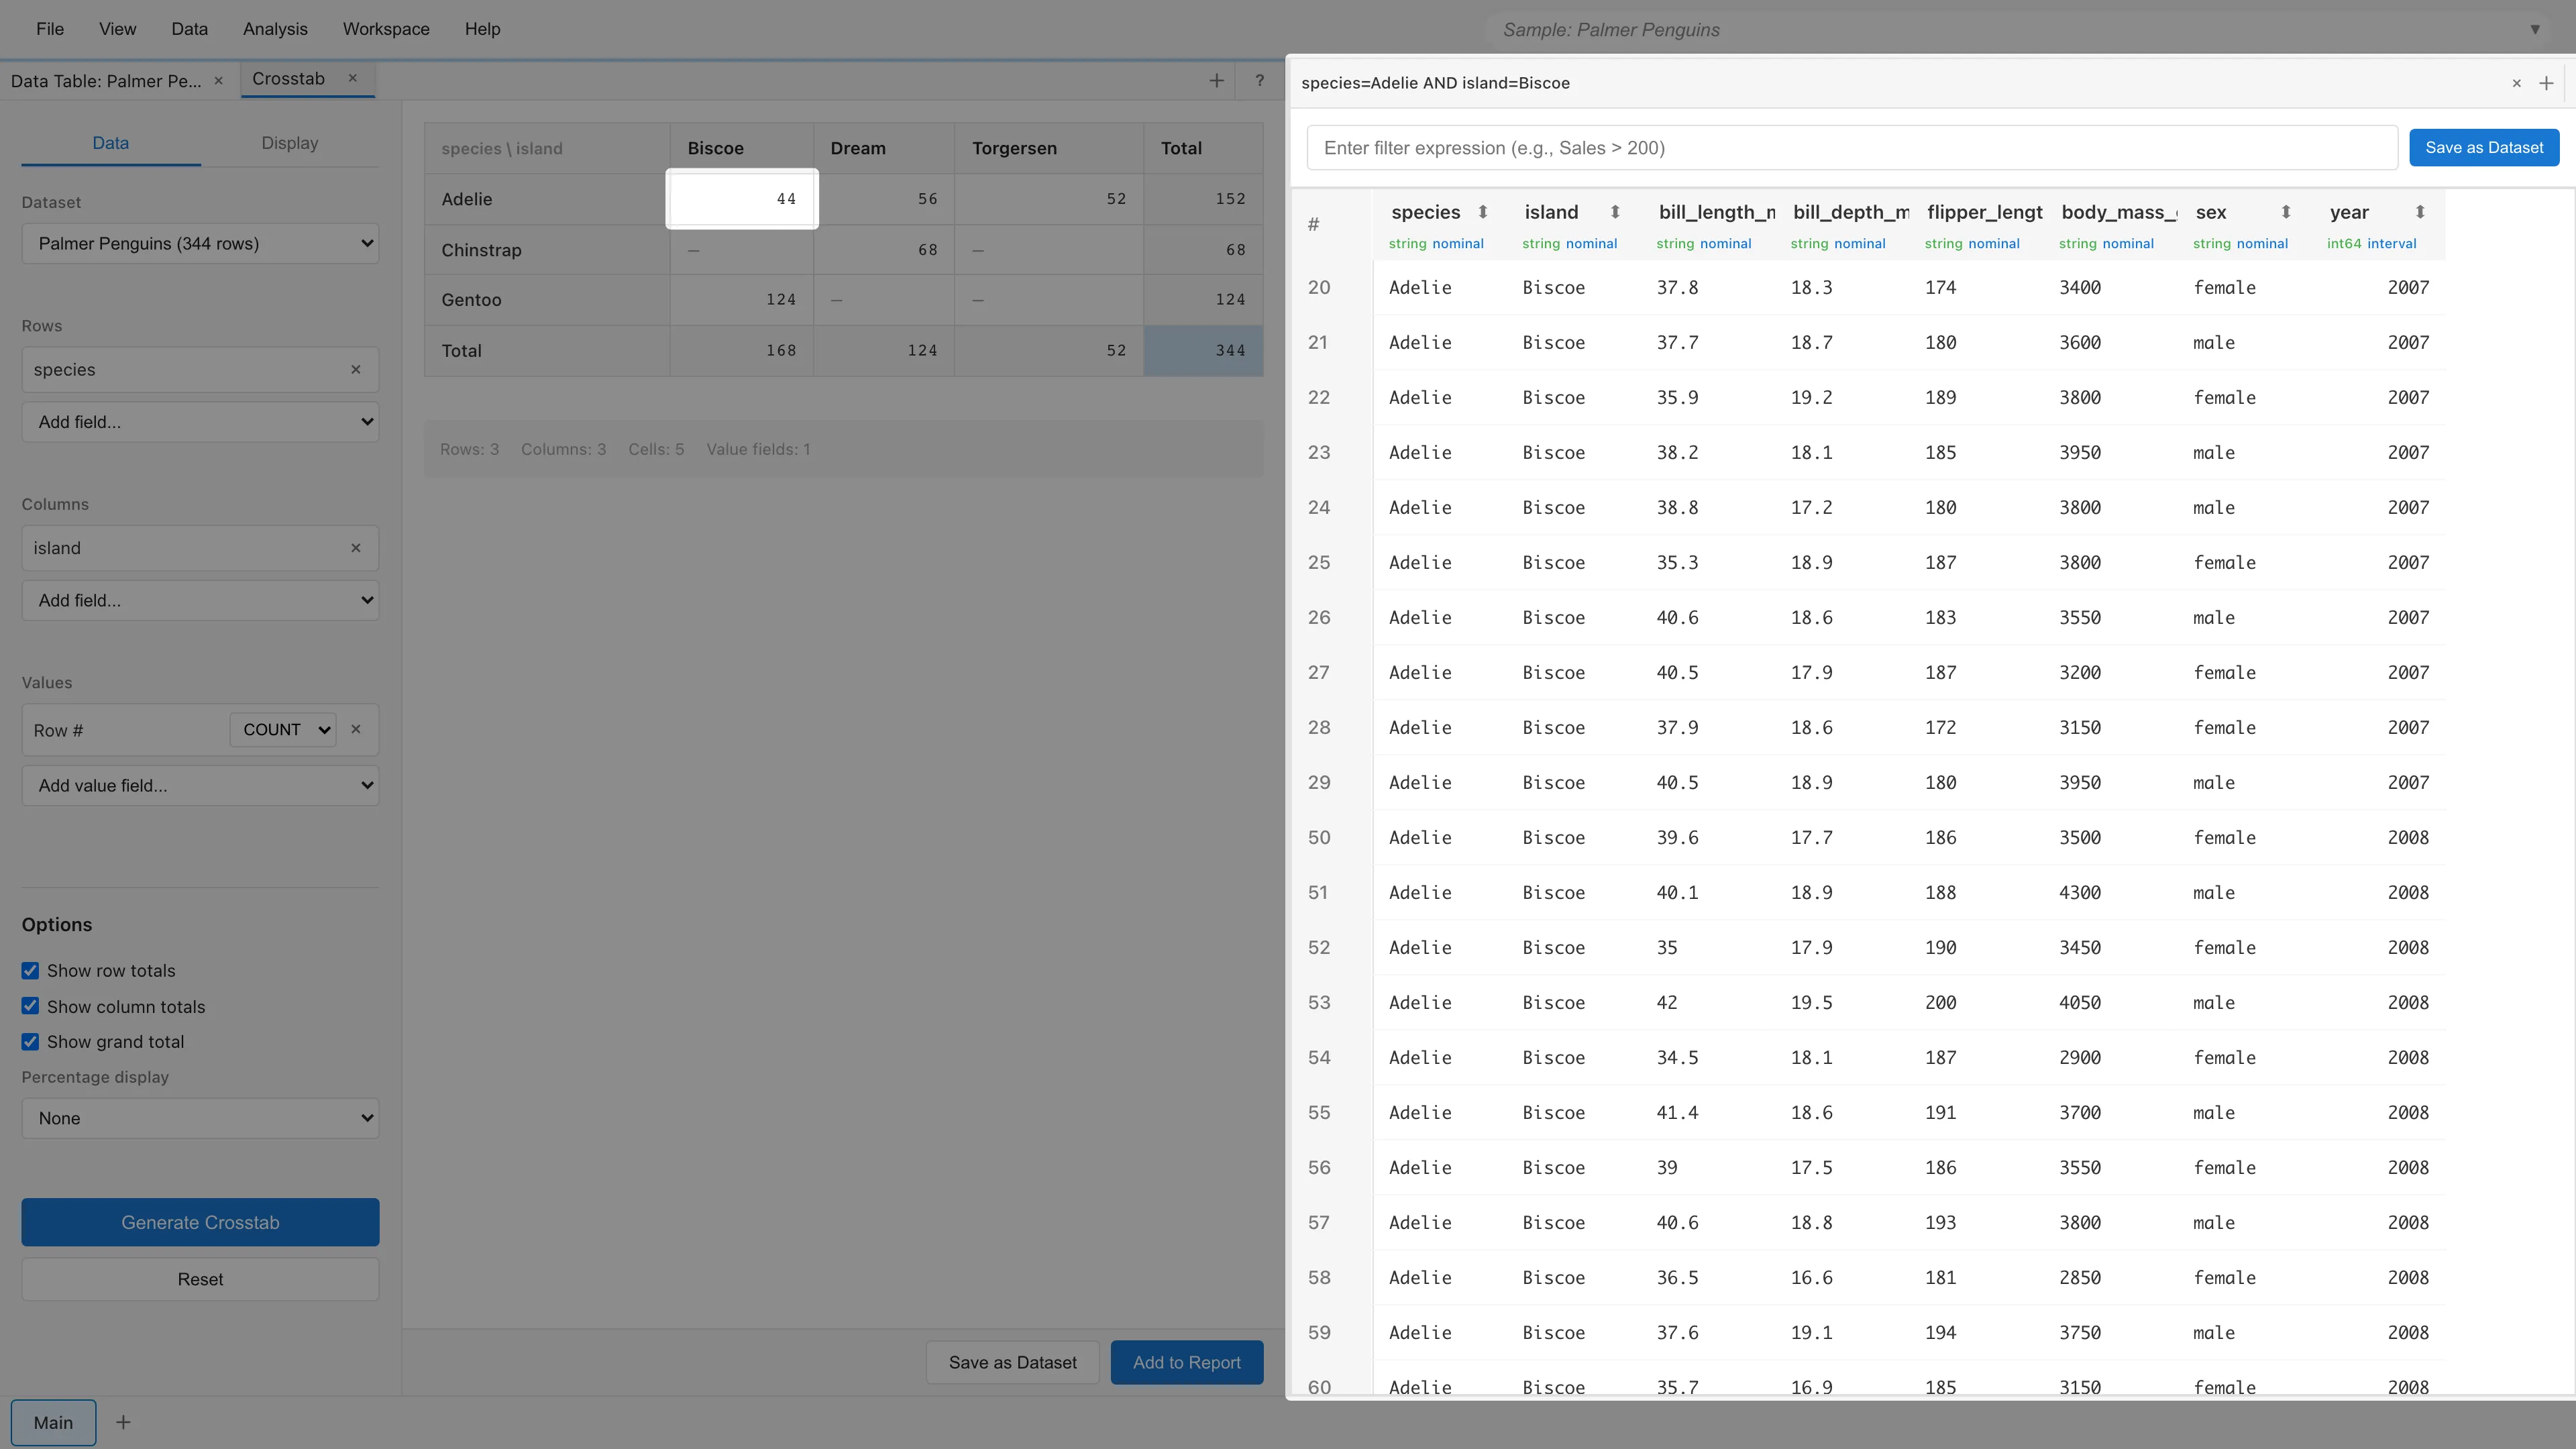Viewport: 2576px width, 1449px height.
Task: Sort the sex column
Action: pos(2286,212)
